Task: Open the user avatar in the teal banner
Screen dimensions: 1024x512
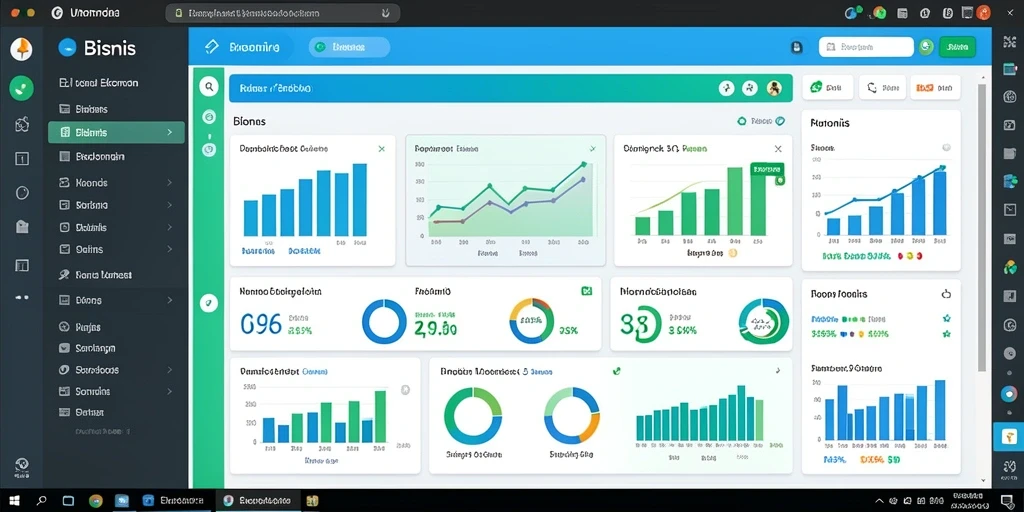Action: (x=775, y=88)
